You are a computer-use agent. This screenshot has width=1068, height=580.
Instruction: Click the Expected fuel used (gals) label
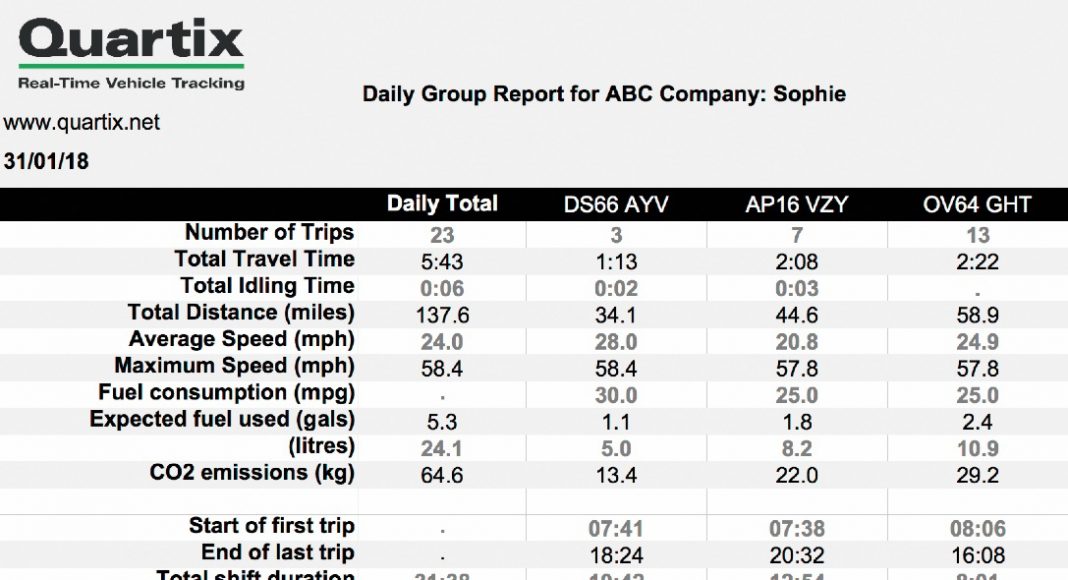click(222, 420)
